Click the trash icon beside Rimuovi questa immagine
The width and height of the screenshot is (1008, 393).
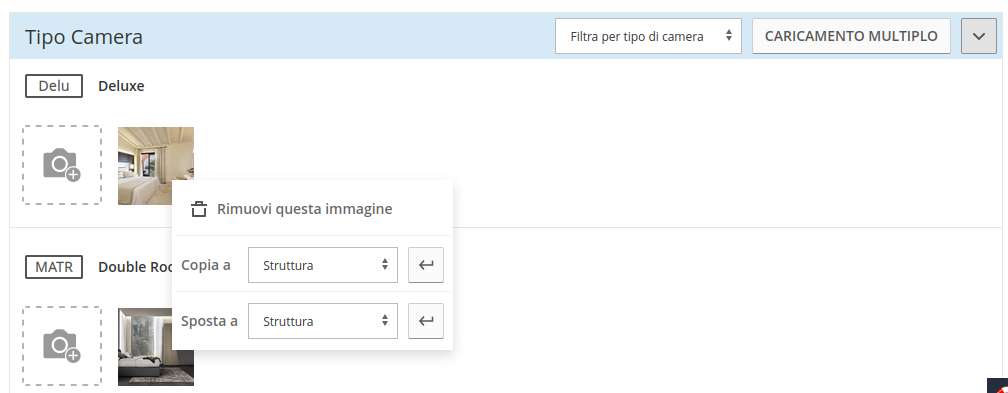(199, 209)
